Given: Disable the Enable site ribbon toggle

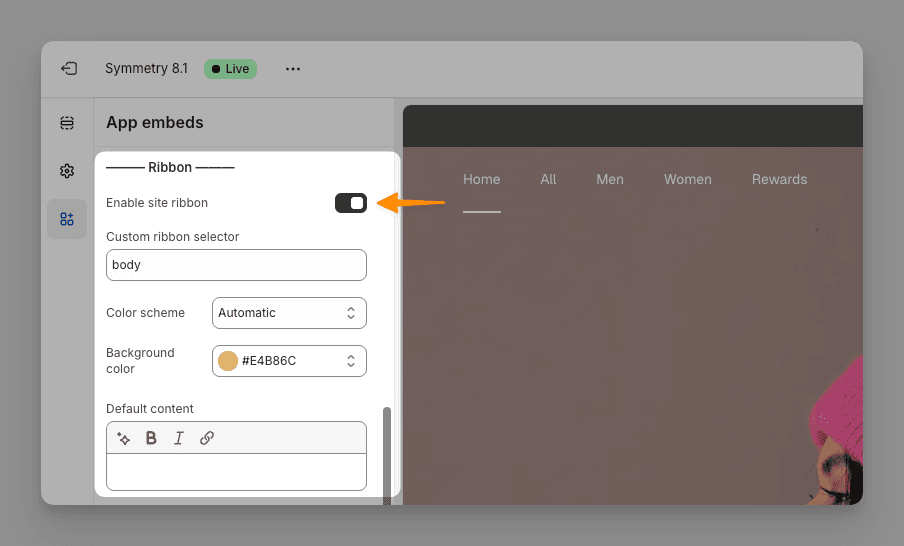Looking at the screenshot, I should tap(351, 203).
